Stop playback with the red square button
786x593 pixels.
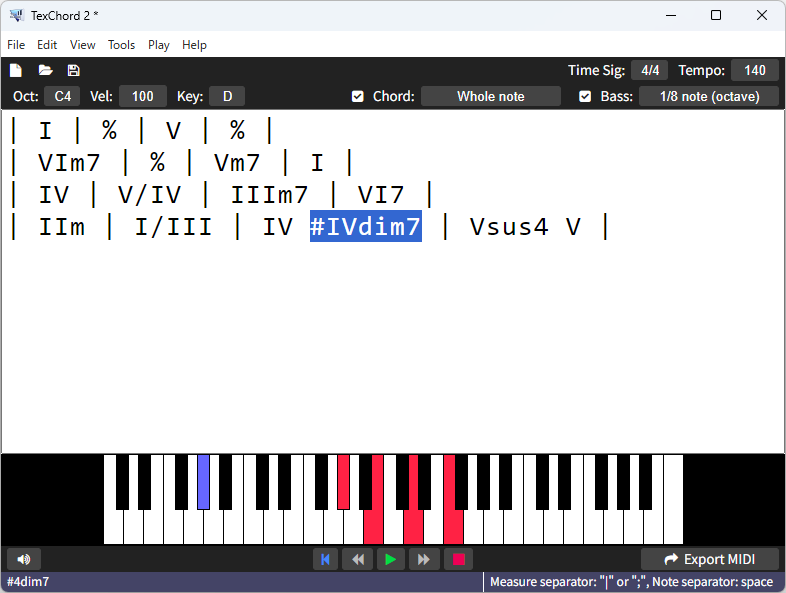click(459, 559)
